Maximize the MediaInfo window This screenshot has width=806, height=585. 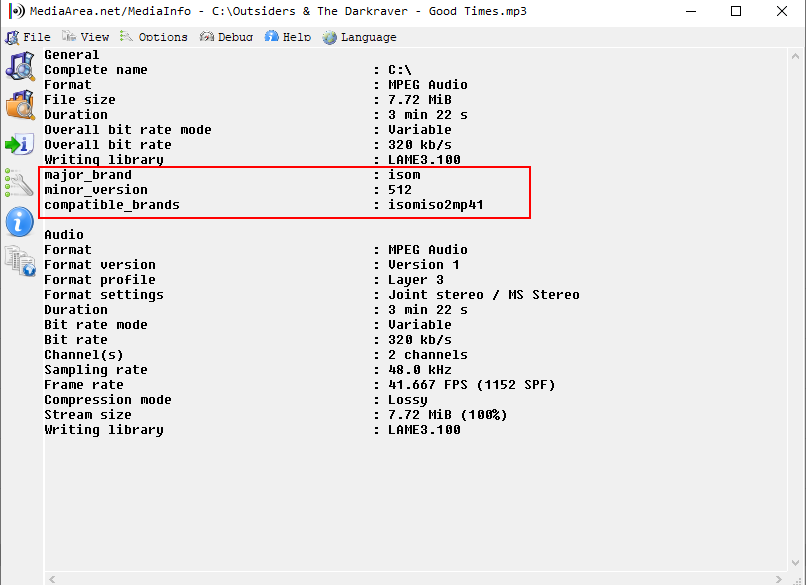point(736,11)
